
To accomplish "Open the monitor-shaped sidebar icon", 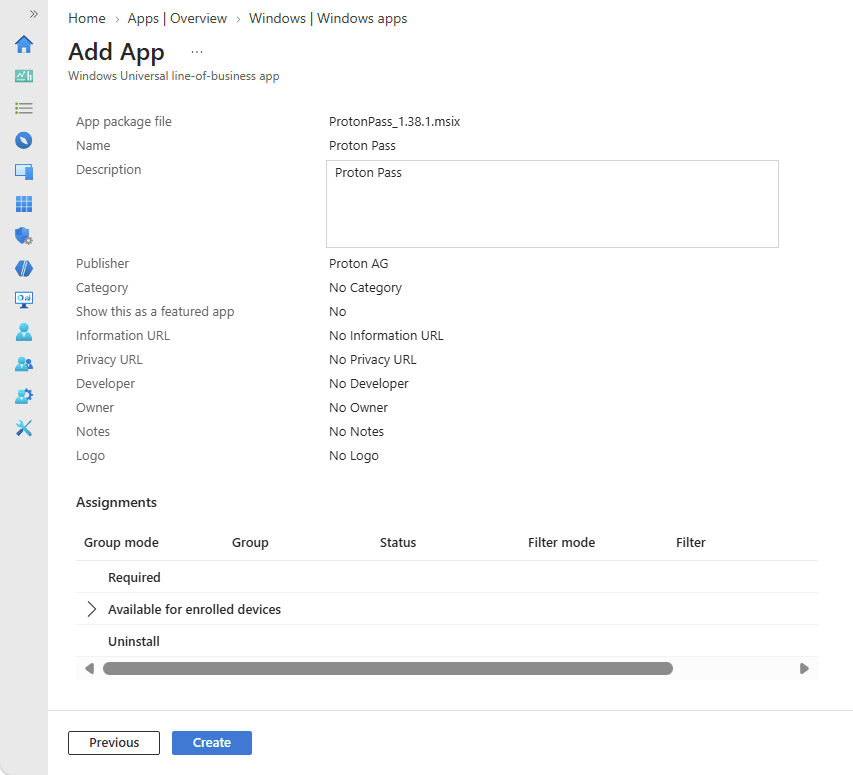I will (x=24, y=300).
